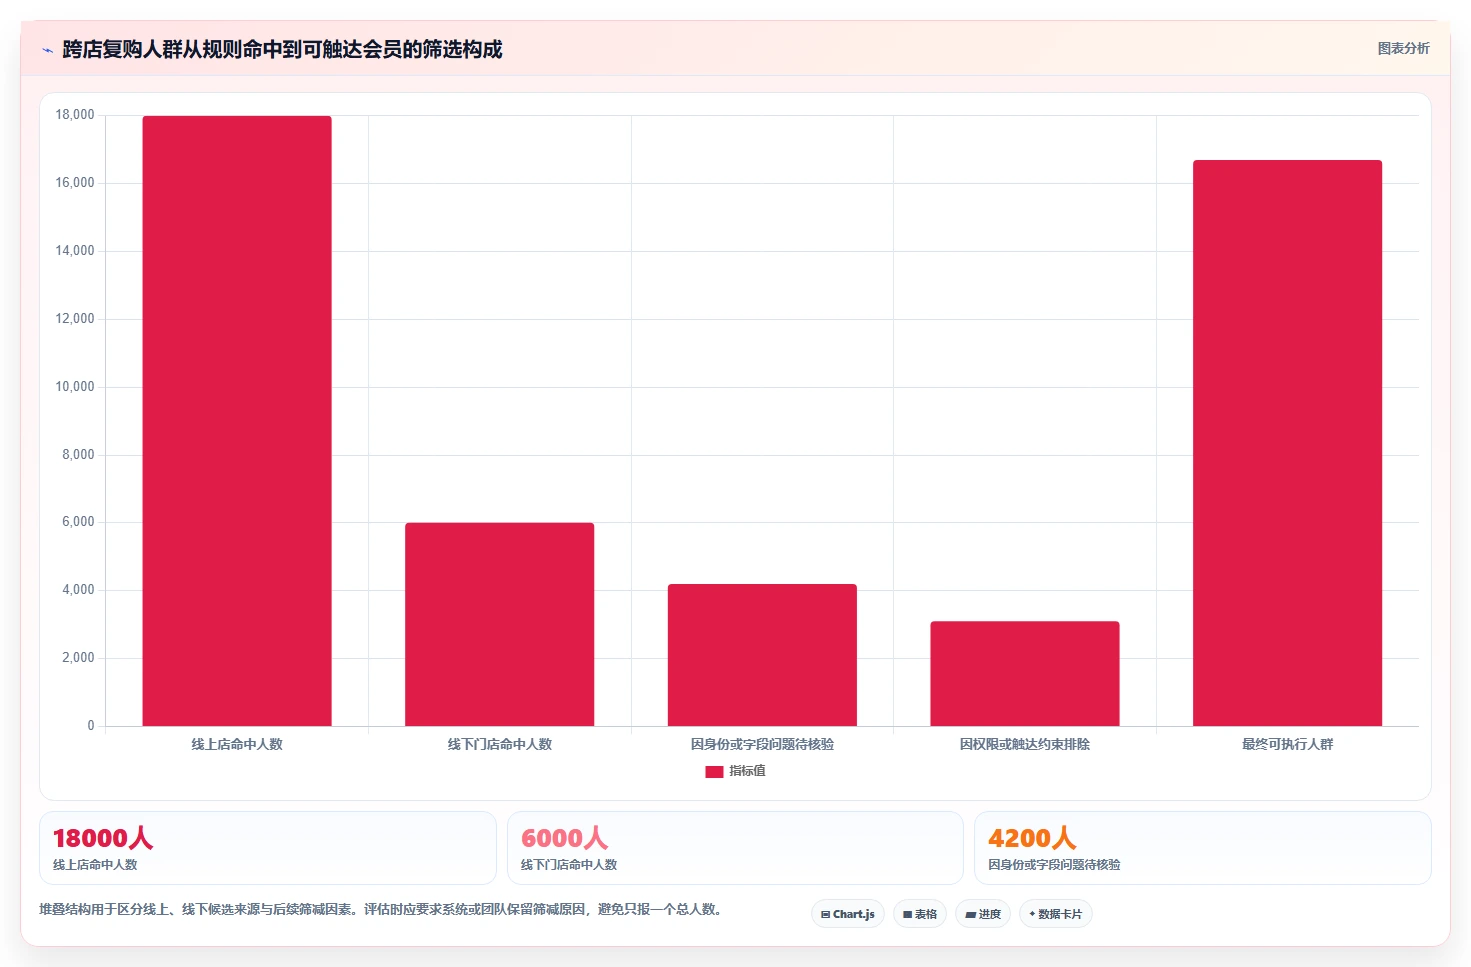The image size is (1471, 967).
Task: Click the 最终可执行人群 bar
Action: [x=1288, y=443]
